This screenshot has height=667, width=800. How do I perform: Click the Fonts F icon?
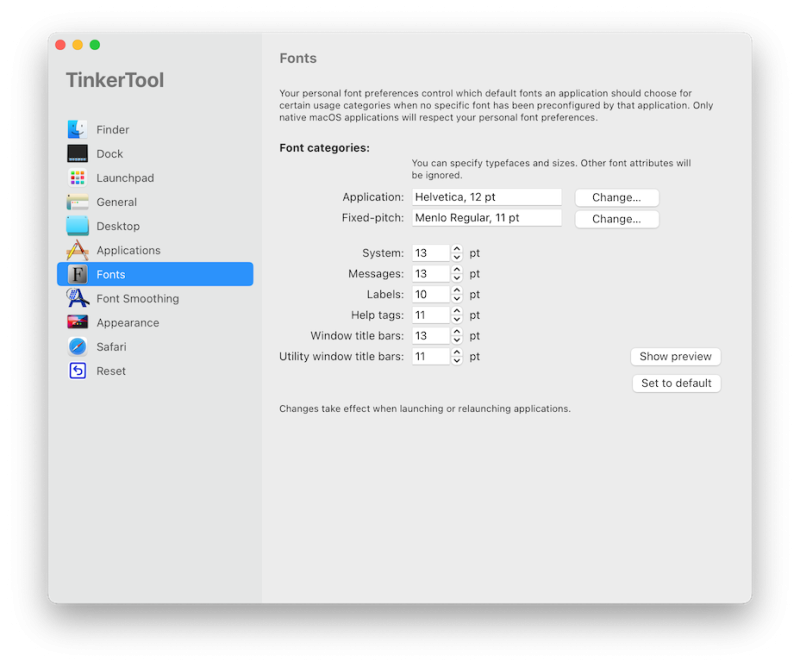(78, 275)
